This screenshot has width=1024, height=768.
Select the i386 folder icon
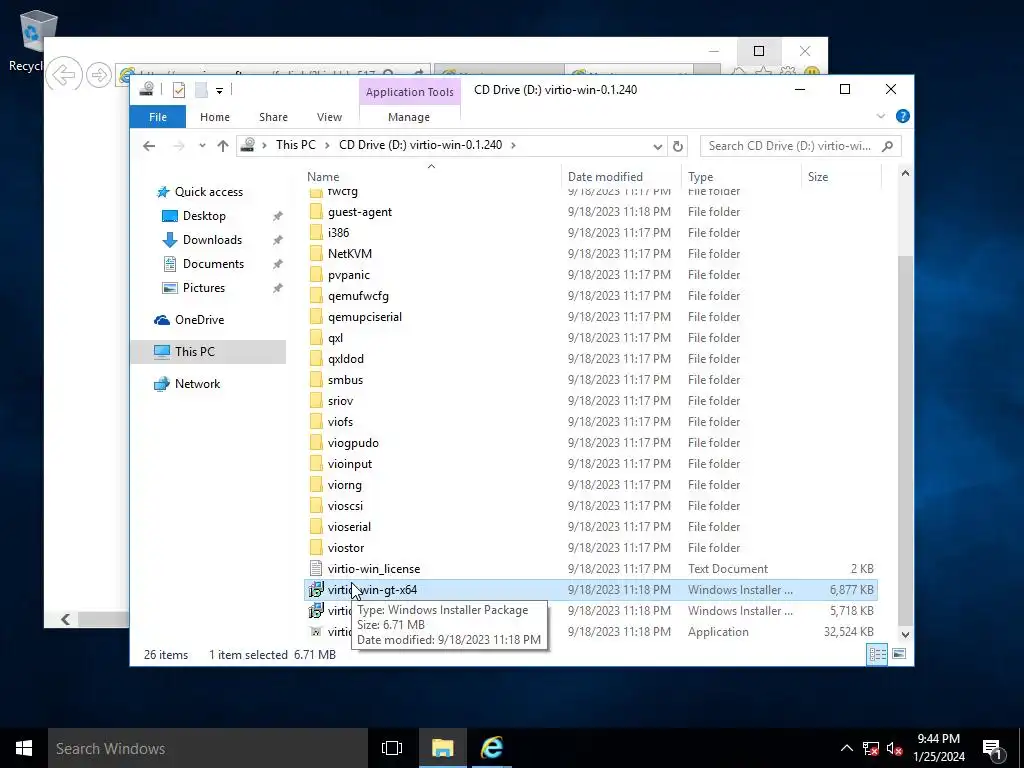(x=316, y=232)
